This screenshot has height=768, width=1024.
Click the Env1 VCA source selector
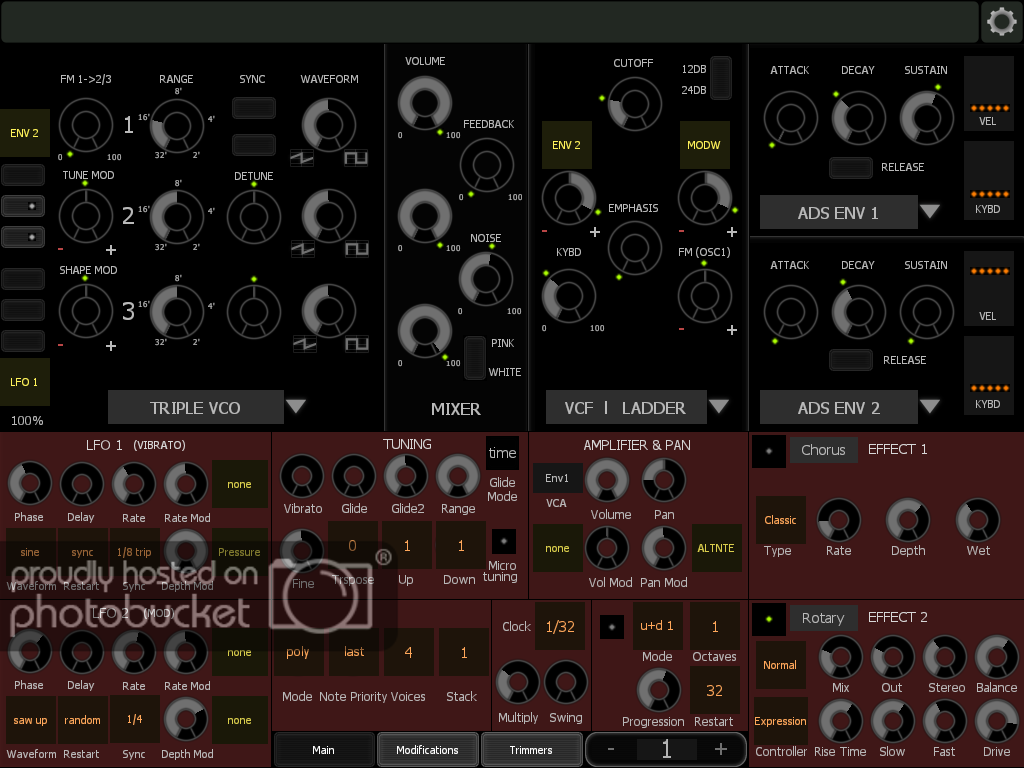pos(557,478)
